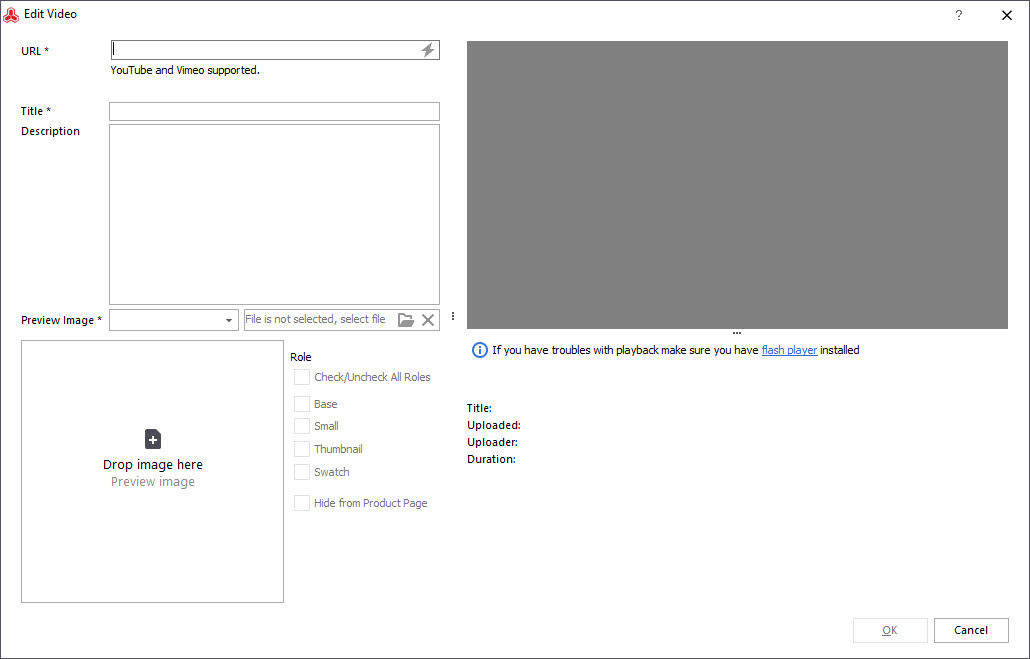
Task: Click the Drop image here preview area
Action: pyautogui.click(x=152, y=471)
